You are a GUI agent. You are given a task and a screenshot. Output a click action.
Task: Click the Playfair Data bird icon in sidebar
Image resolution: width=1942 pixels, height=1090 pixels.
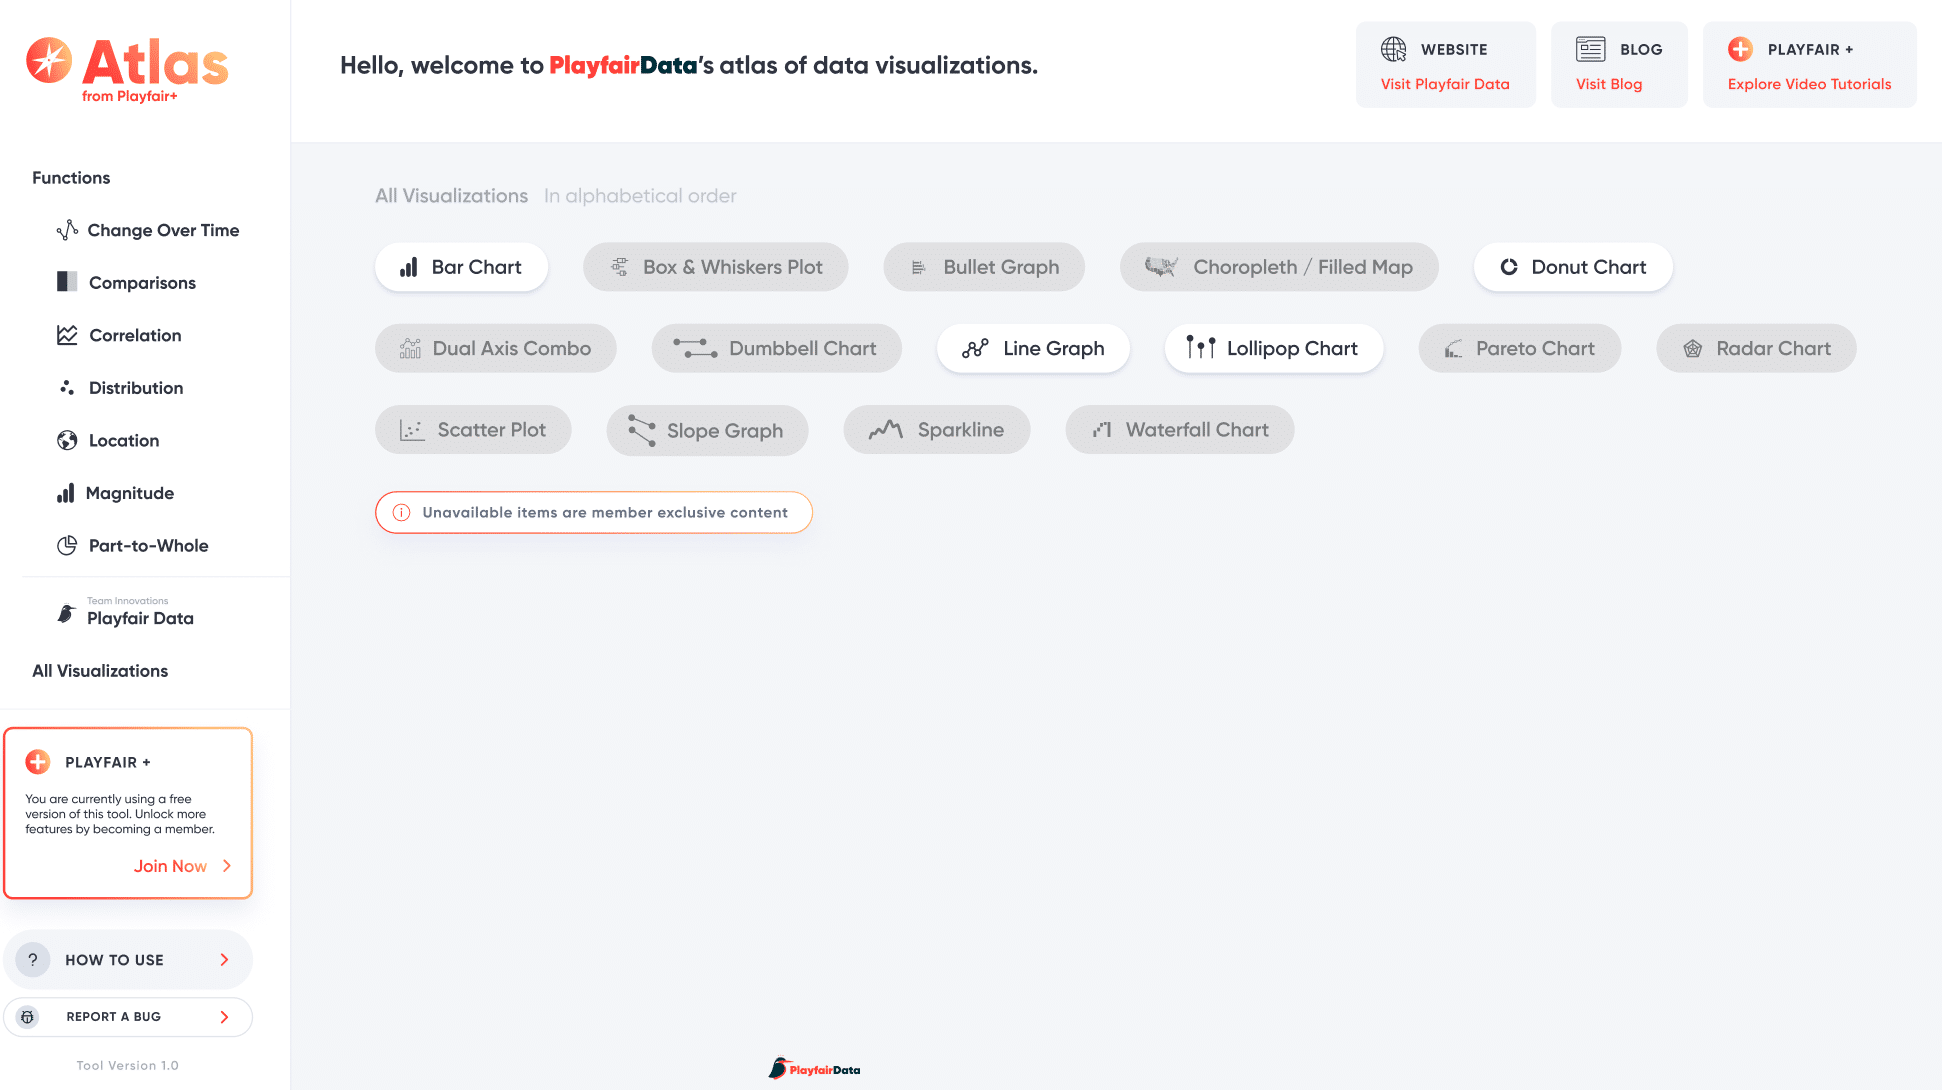[66, 613]
